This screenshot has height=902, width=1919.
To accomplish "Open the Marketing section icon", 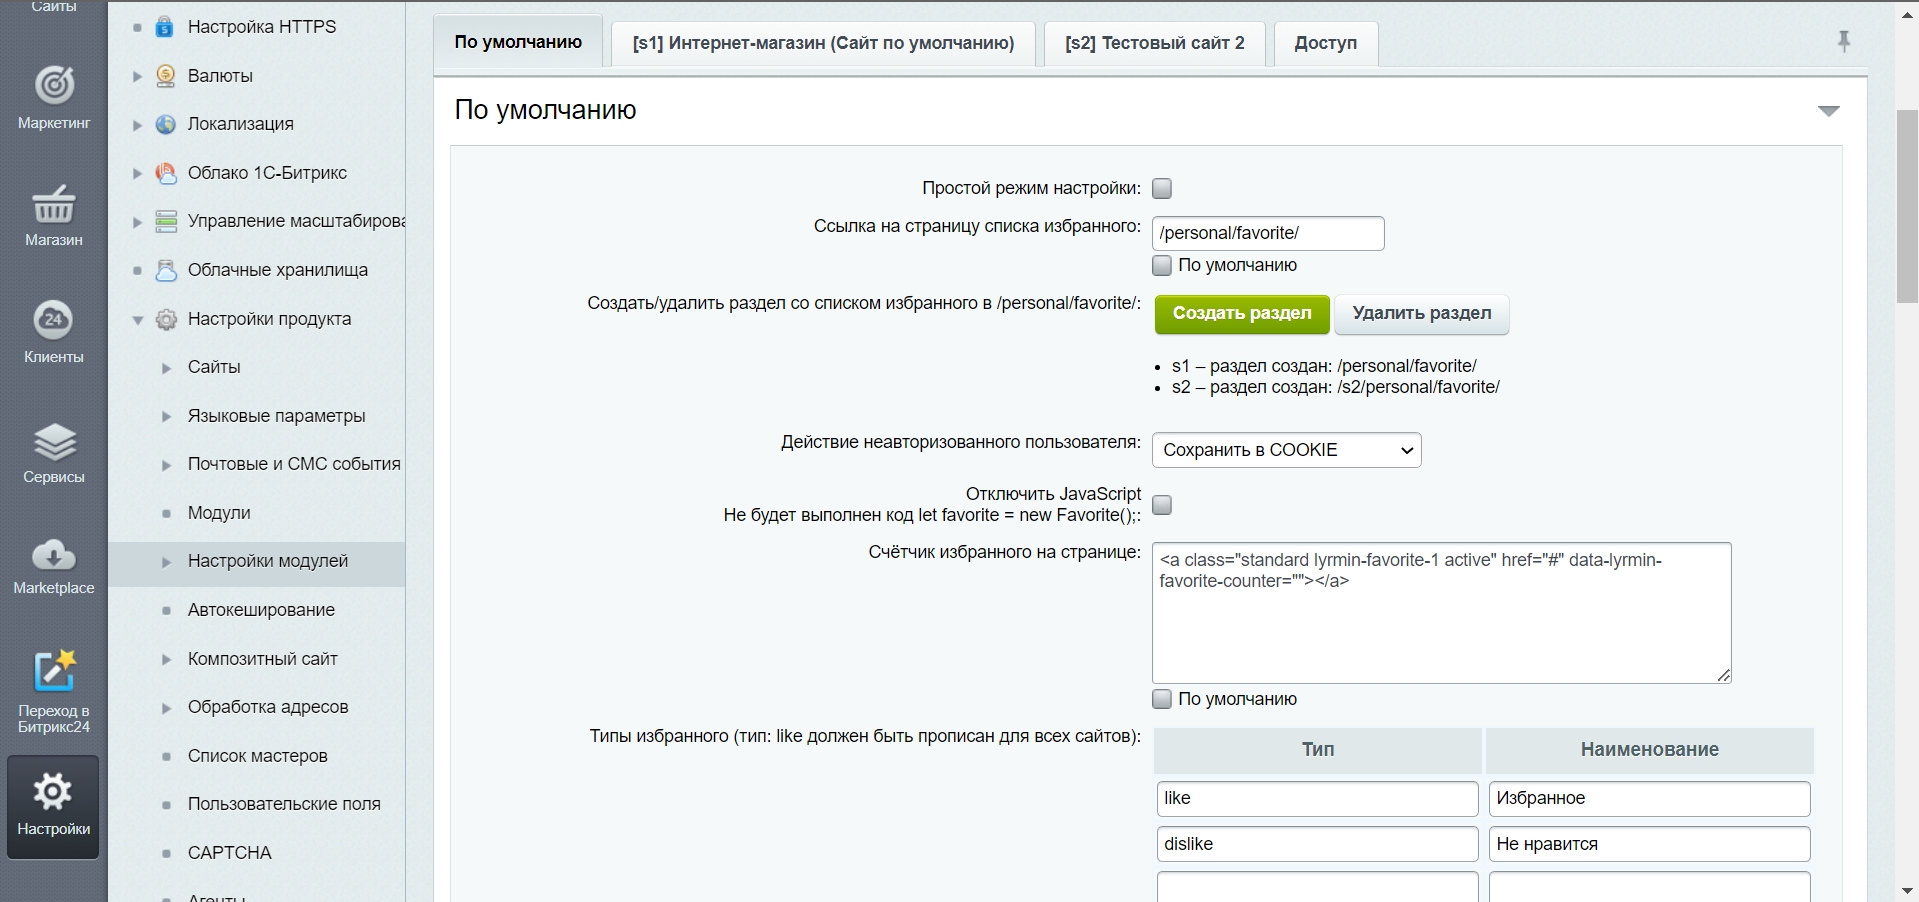I will pos(54,86).
